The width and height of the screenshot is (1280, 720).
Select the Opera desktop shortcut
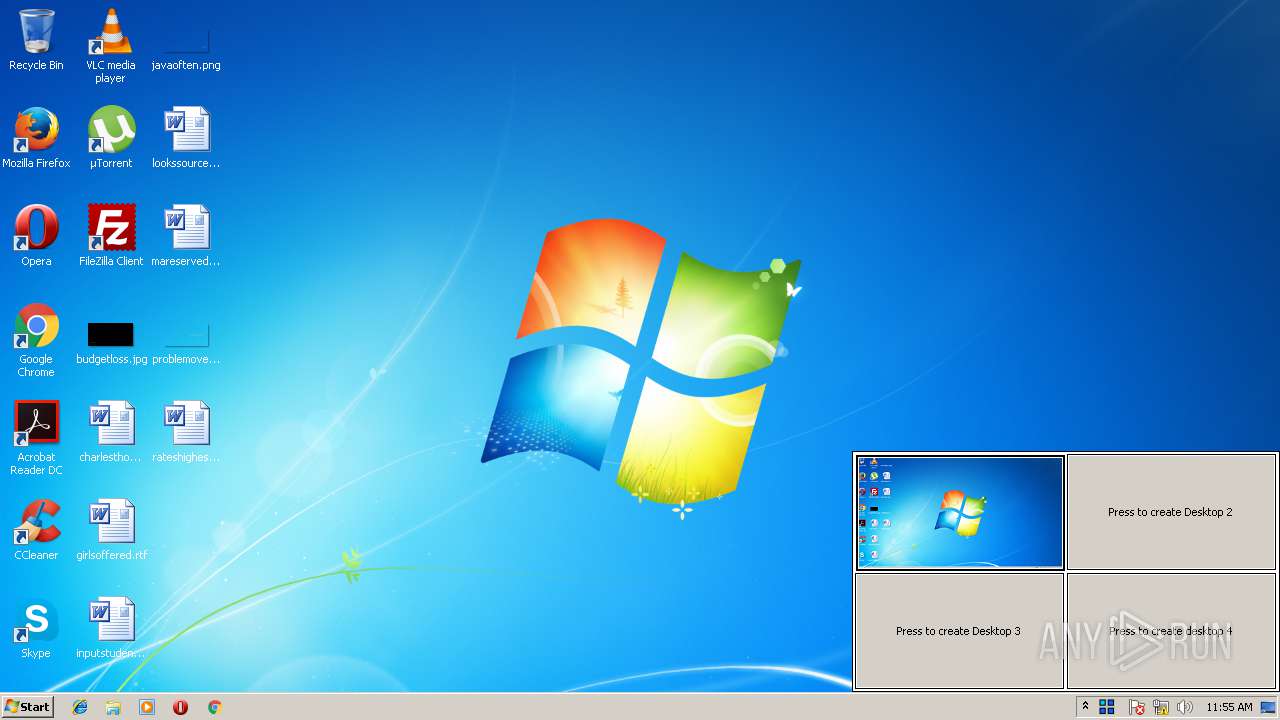click(x=36, y=236)
